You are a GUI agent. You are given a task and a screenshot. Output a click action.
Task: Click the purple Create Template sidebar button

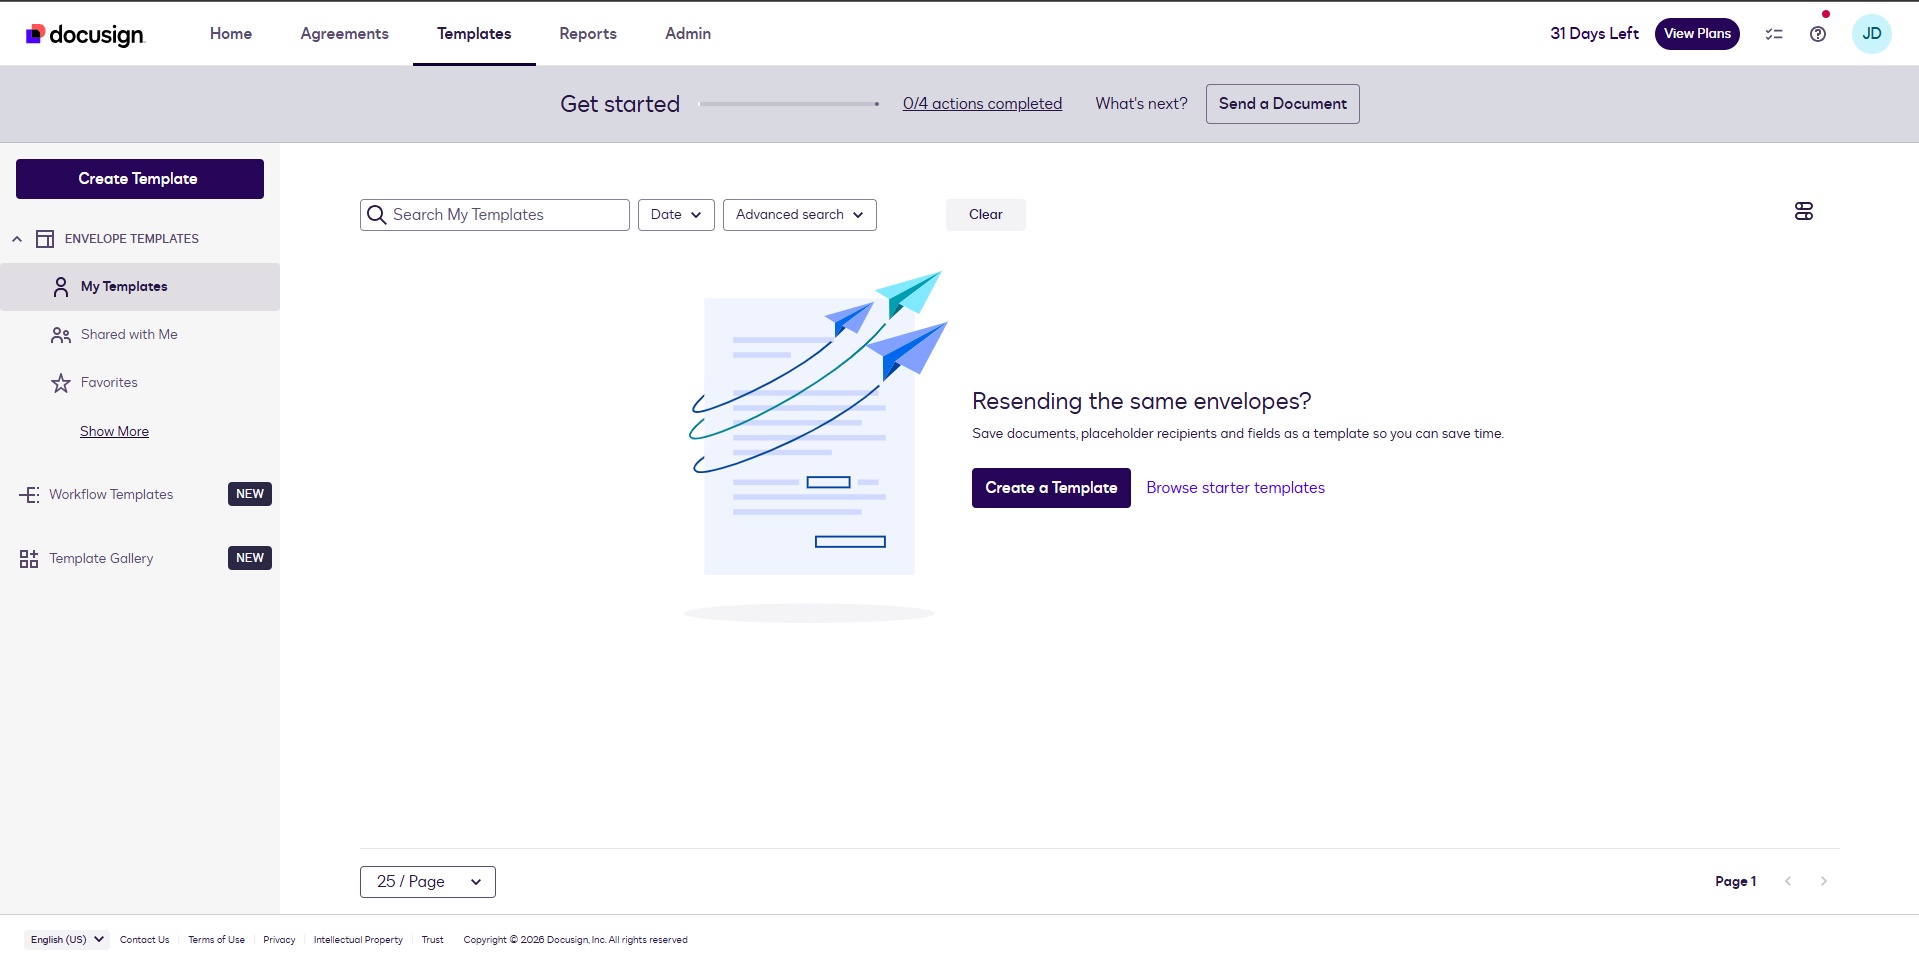tap(140, 179)
